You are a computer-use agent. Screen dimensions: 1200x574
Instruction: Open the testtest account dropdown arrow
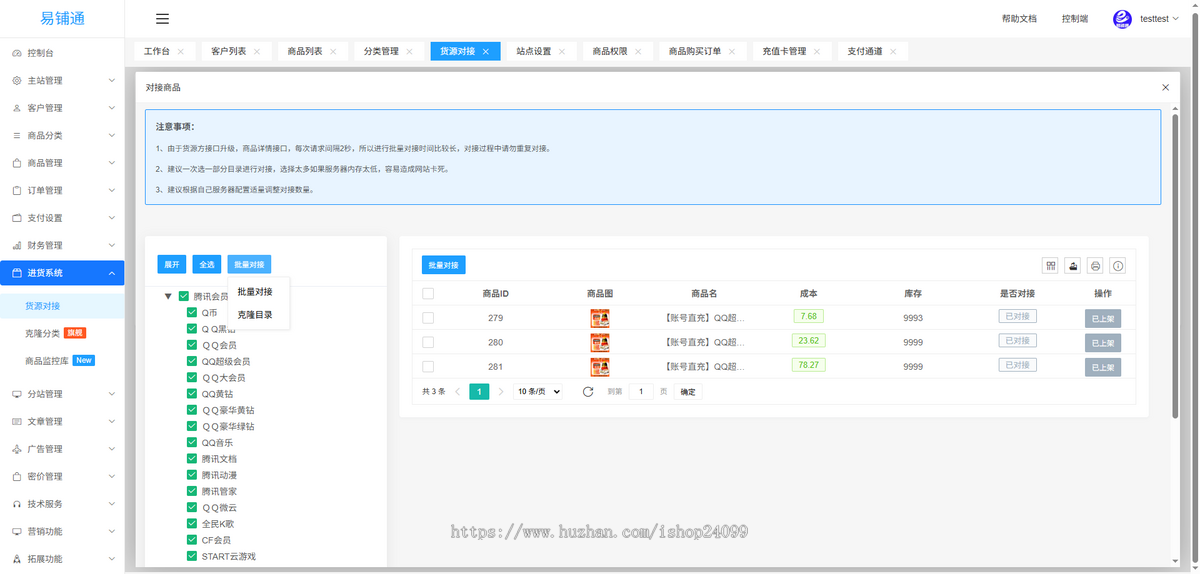(x=1177, y=19)
